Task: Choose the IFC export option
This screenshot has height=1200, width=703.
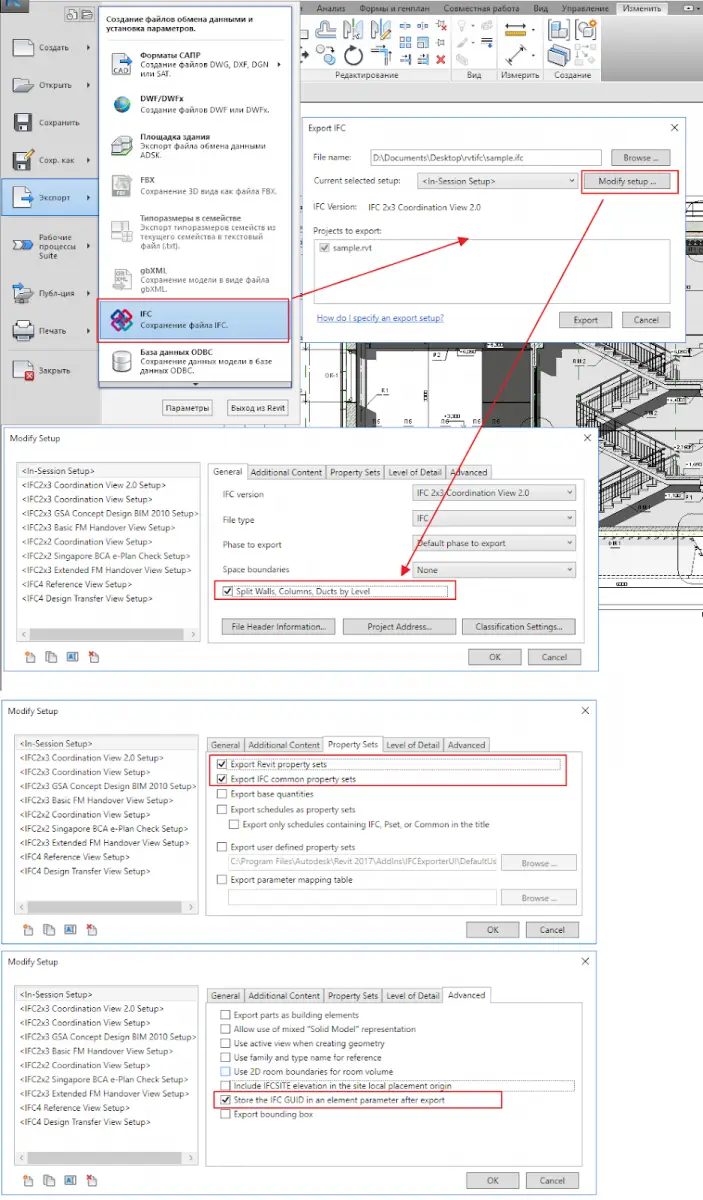Action: 193,320
